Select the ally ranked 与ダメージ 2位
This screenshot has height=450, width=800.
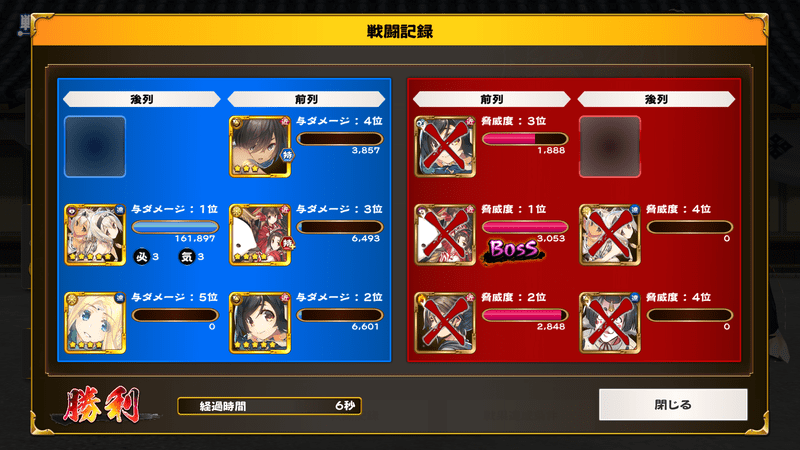coord(260,323)
